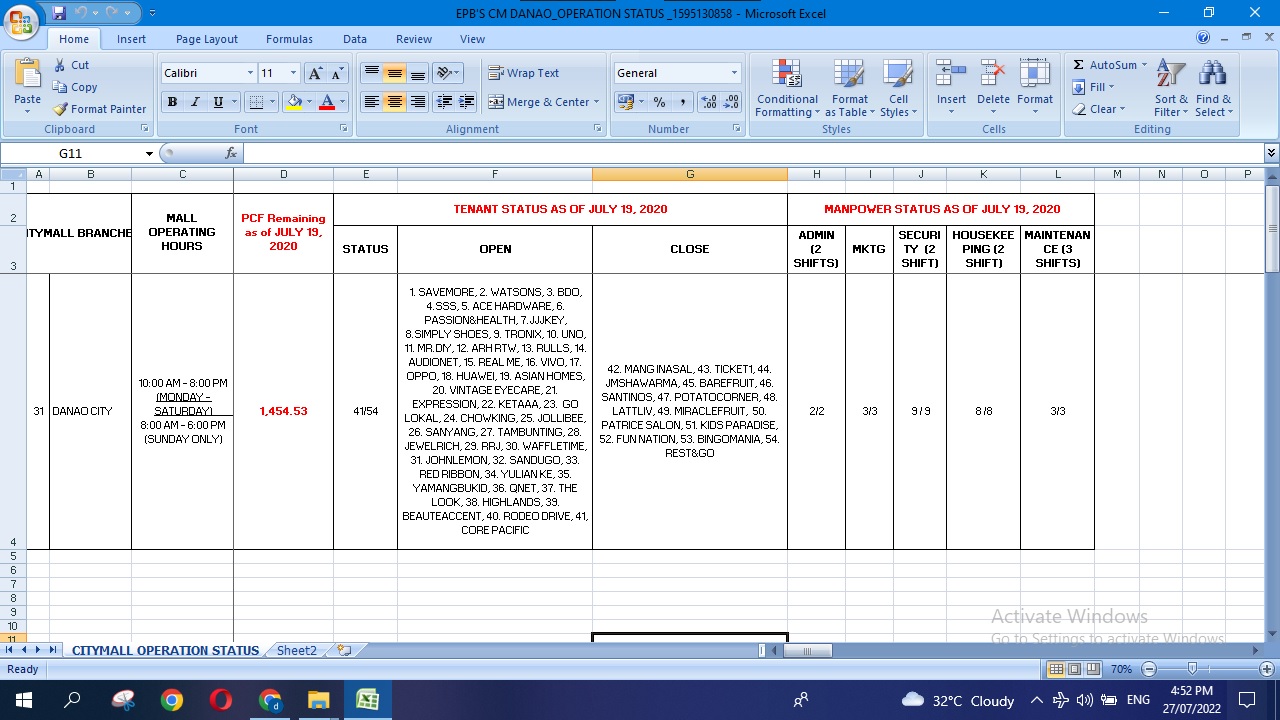Expand the Name Box dropdown arrow
The image size is (1280, 720).
point(149,153)
